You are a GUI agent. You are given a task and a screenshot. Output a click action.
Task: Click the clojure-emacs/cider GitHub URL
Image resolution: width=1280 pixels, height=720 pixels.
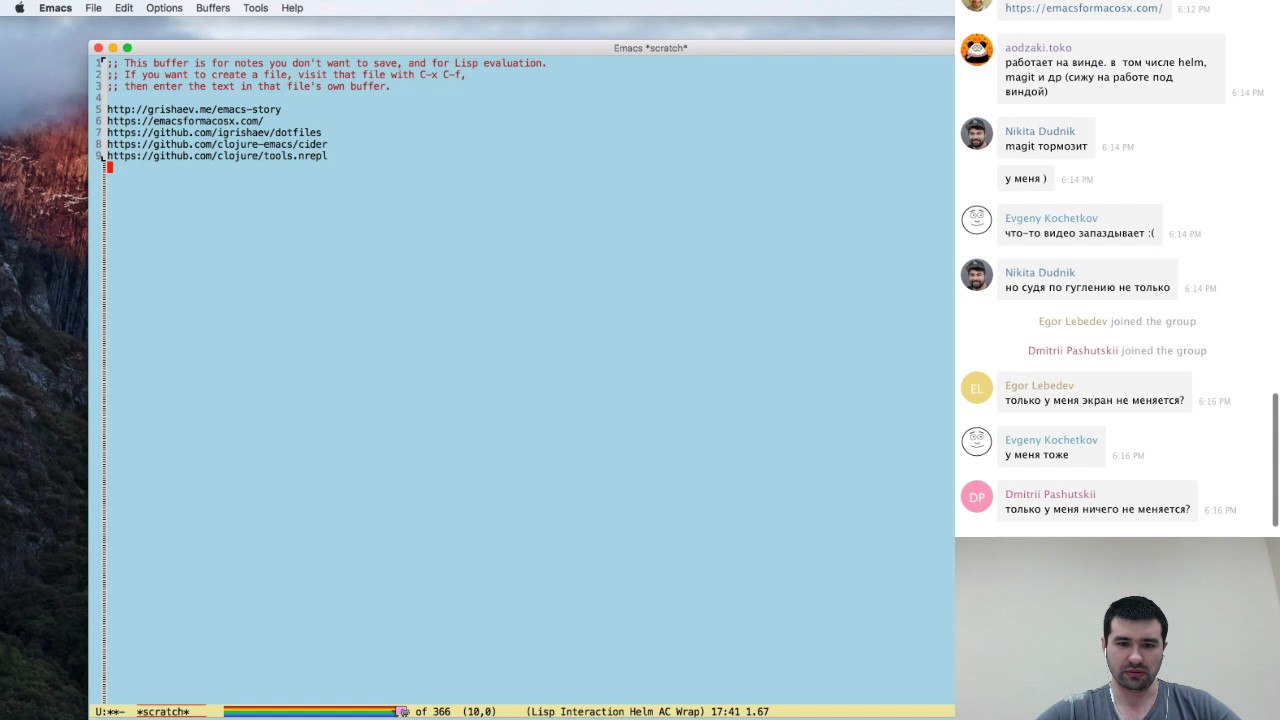217,144
